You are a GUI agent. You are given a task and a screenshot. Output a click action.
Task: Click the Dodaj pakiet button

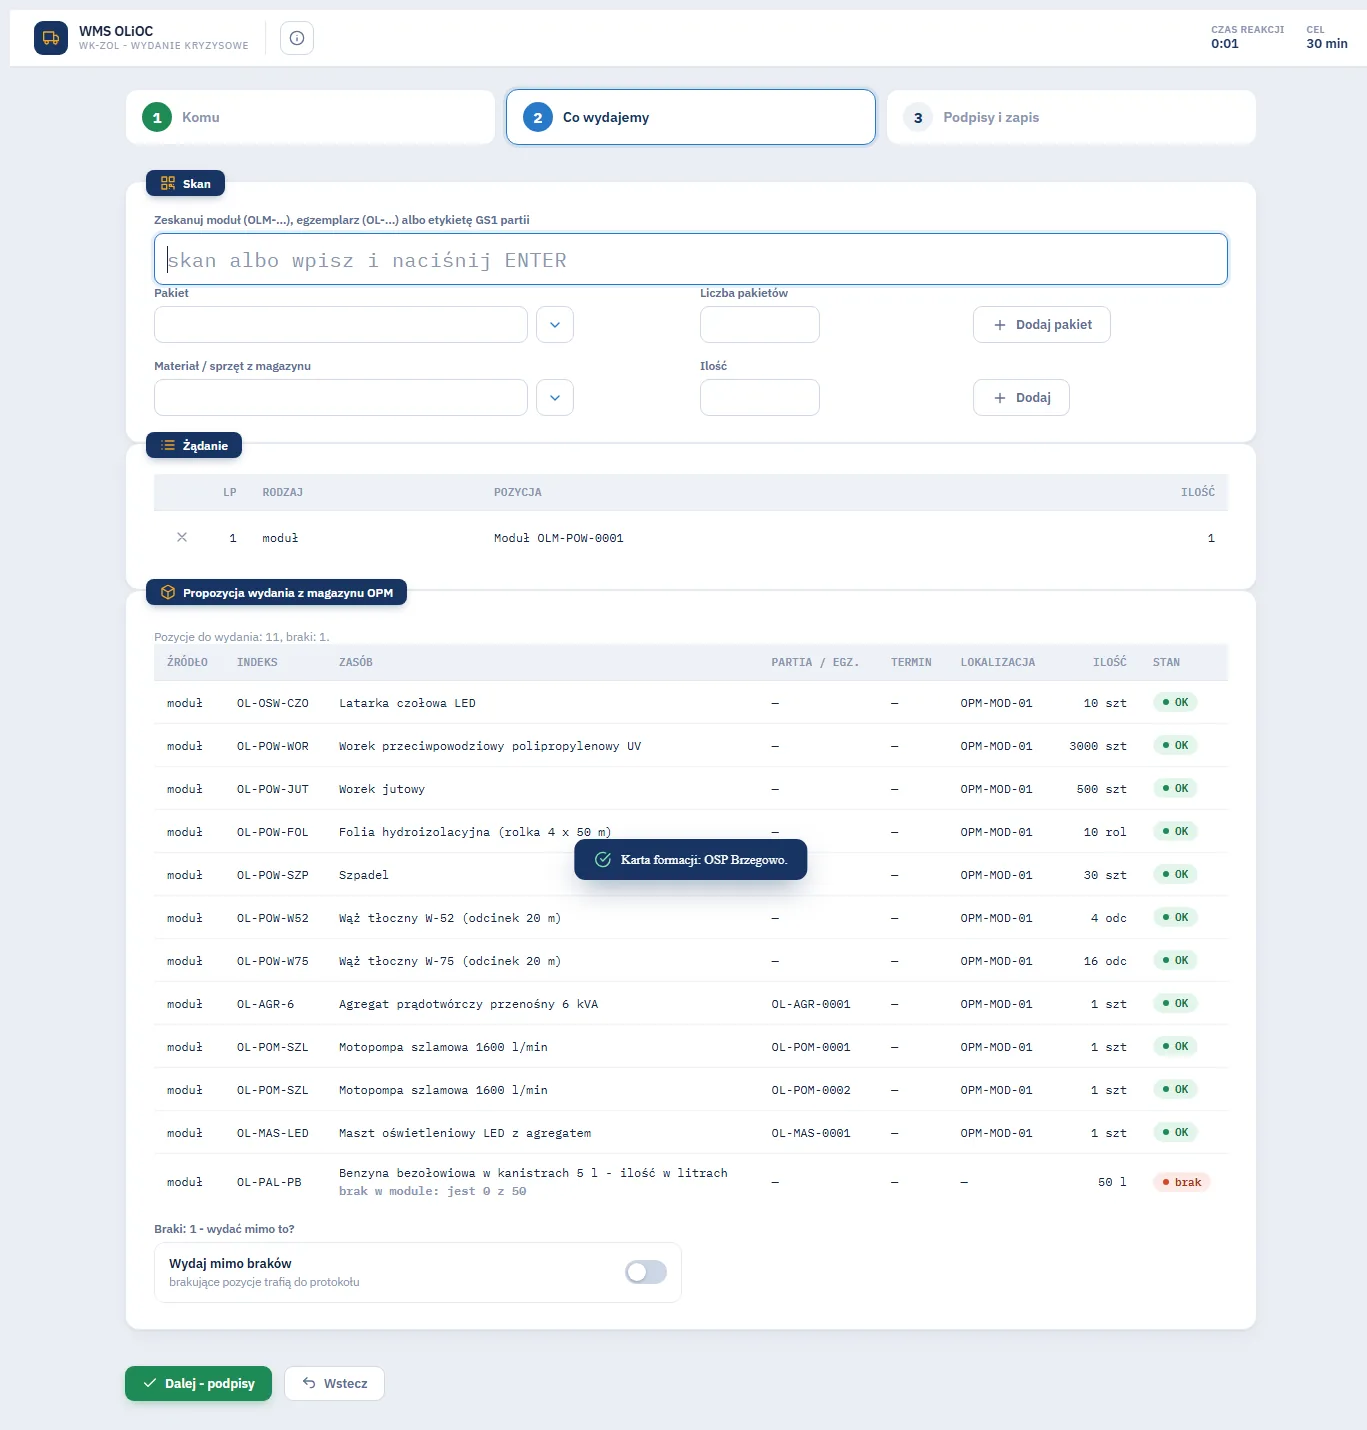(1042, 325)
